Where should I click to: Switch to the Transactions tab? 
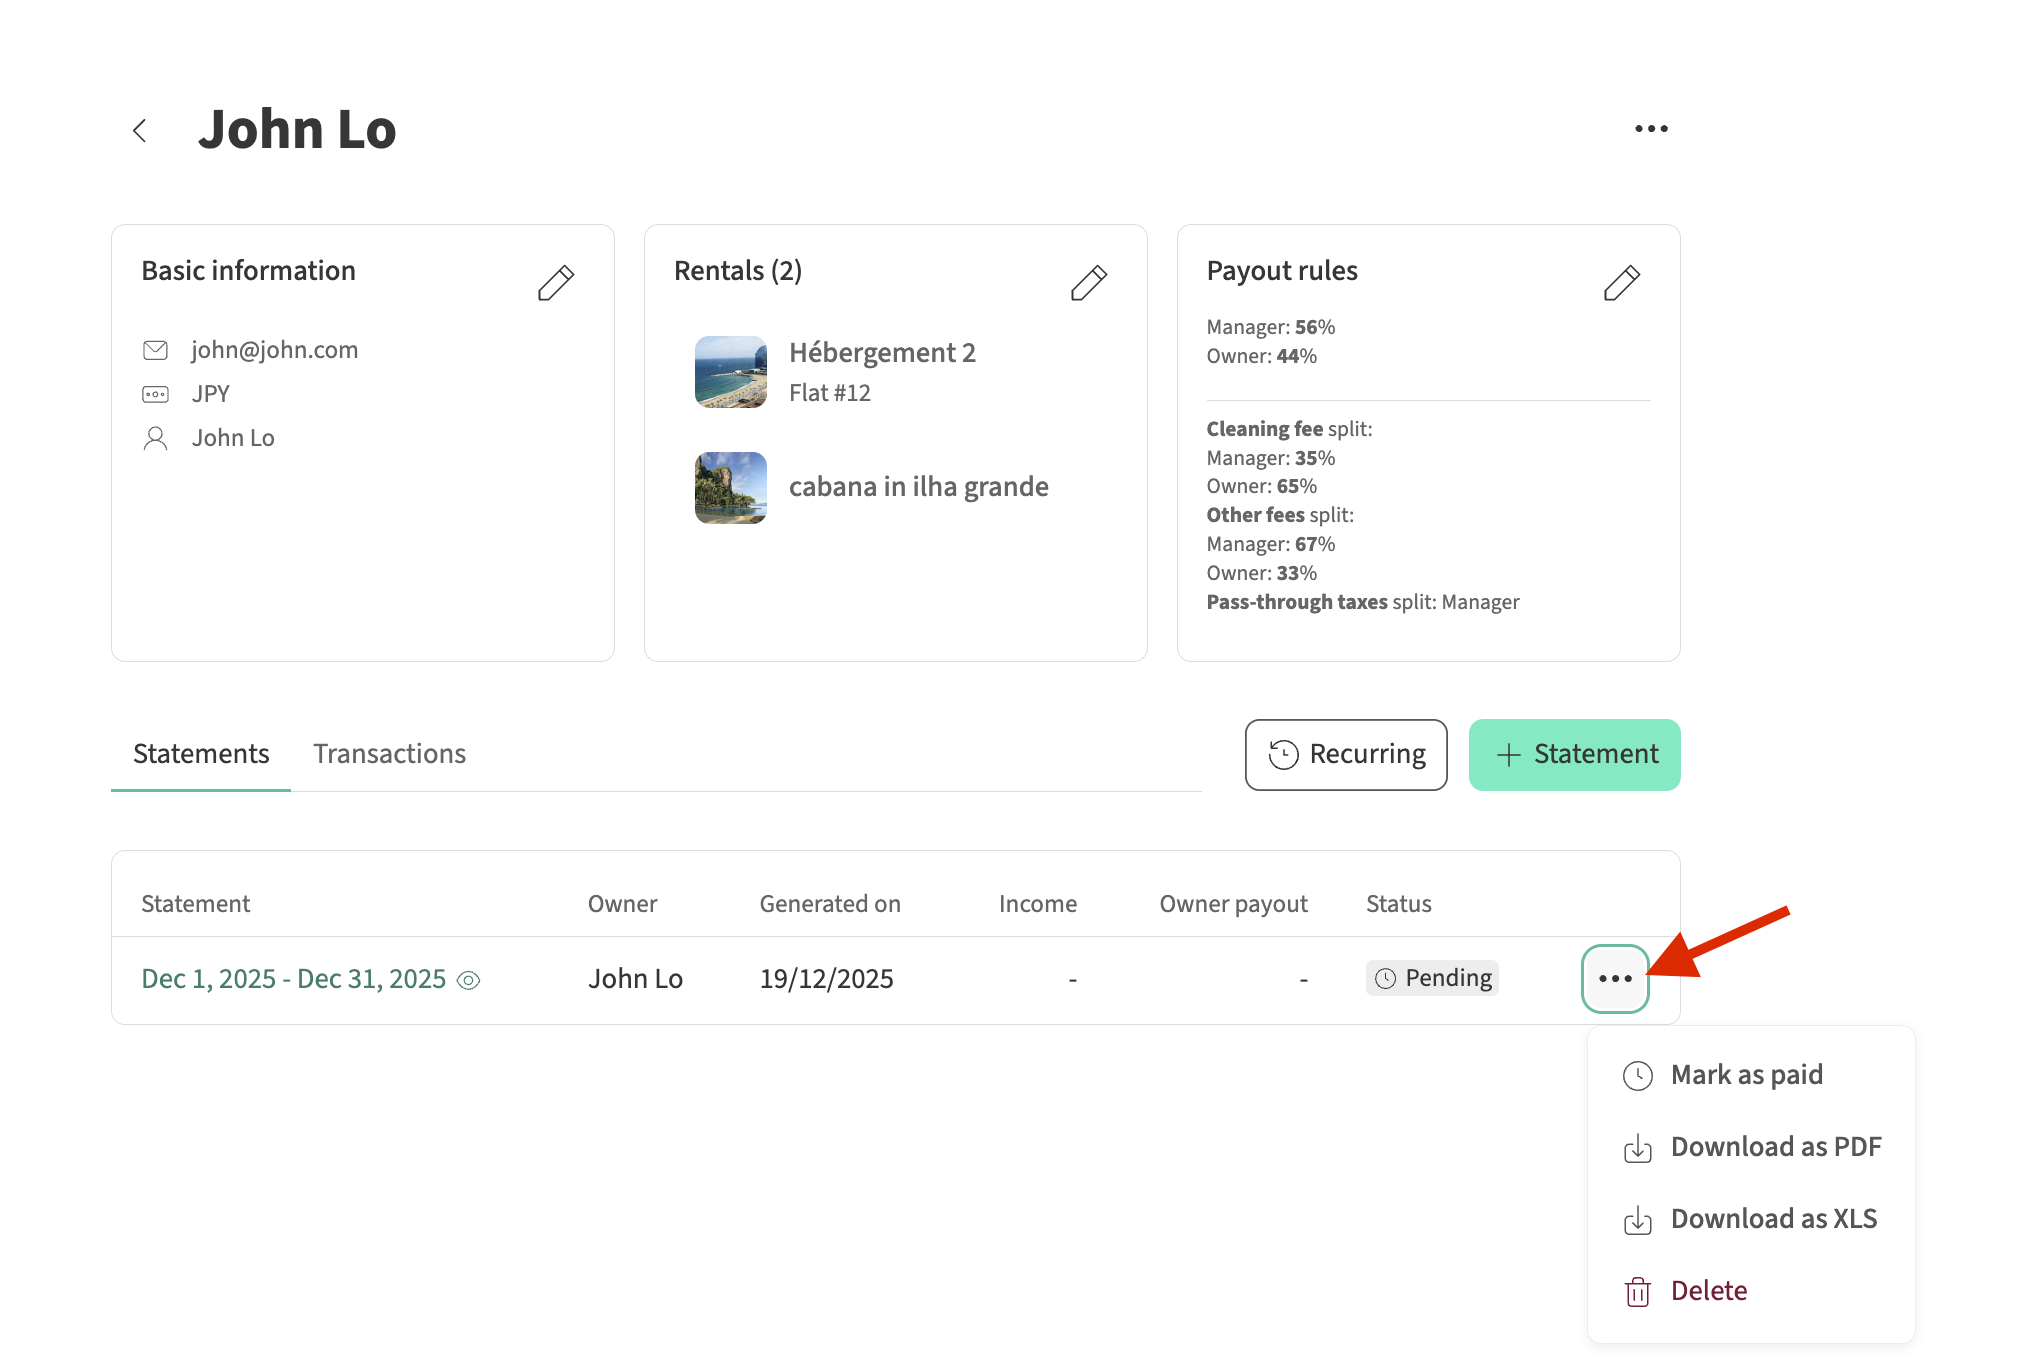point(389,754)
